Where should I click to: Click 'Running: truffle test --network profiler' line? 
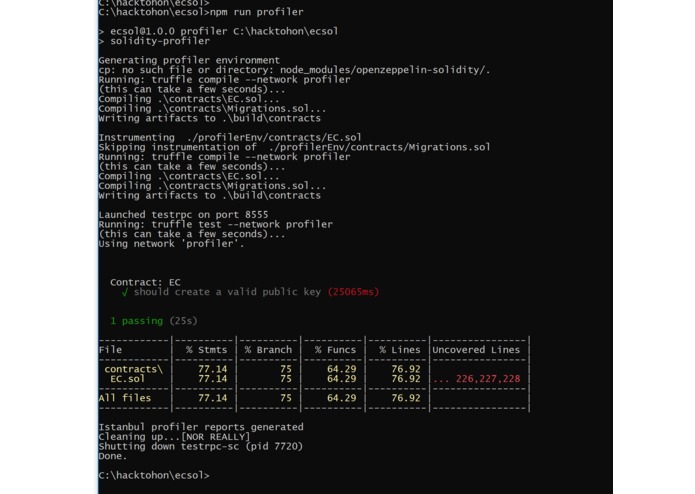[x=215, y=225]
